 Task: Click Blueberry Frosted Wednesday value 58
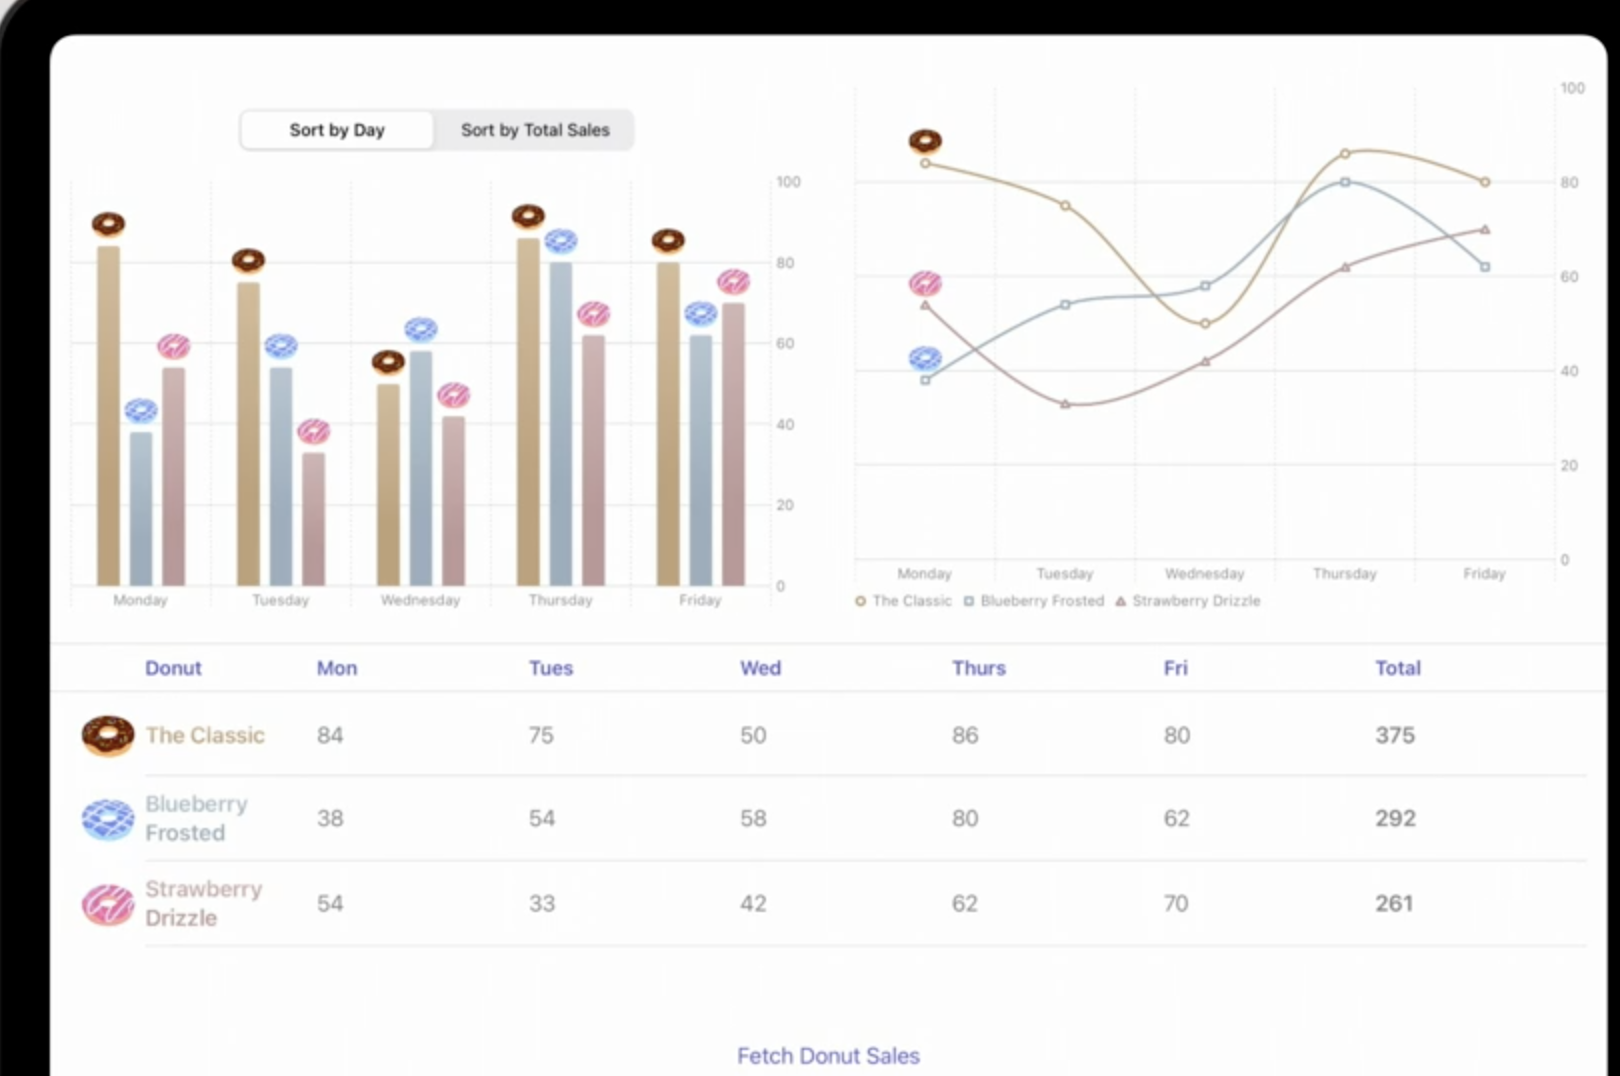tap(753, 819)
